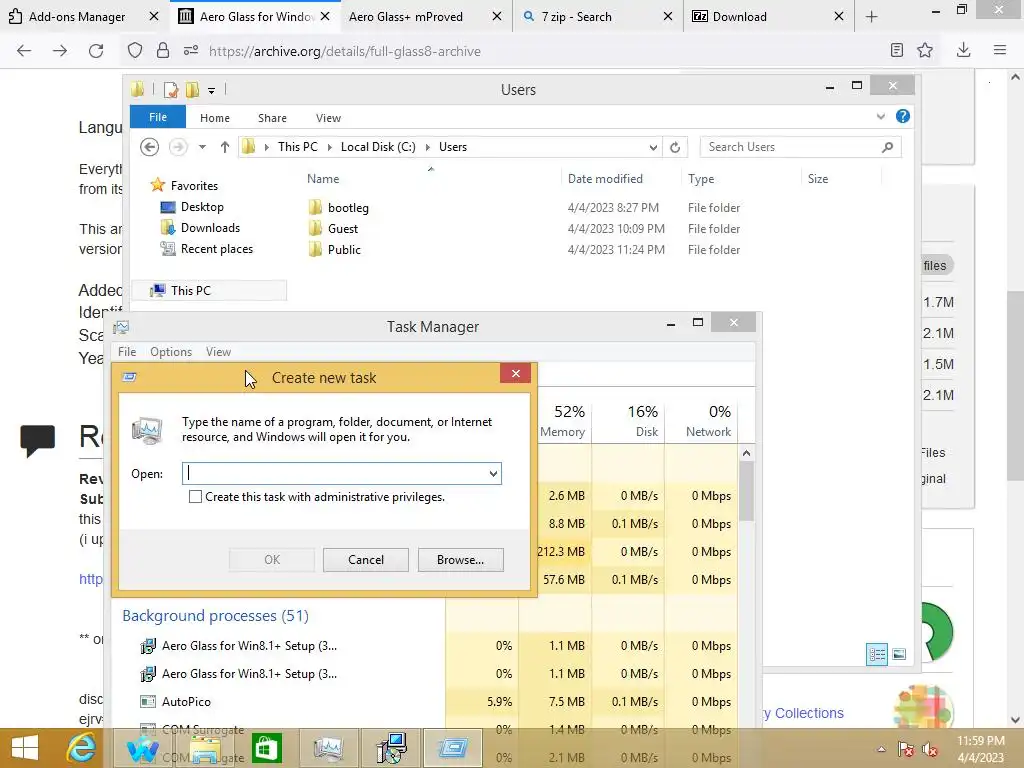The height and width of the screenshot is (768, 1024).
Task: Open Desktop under Favorites
Action: [x=202, y=206]
